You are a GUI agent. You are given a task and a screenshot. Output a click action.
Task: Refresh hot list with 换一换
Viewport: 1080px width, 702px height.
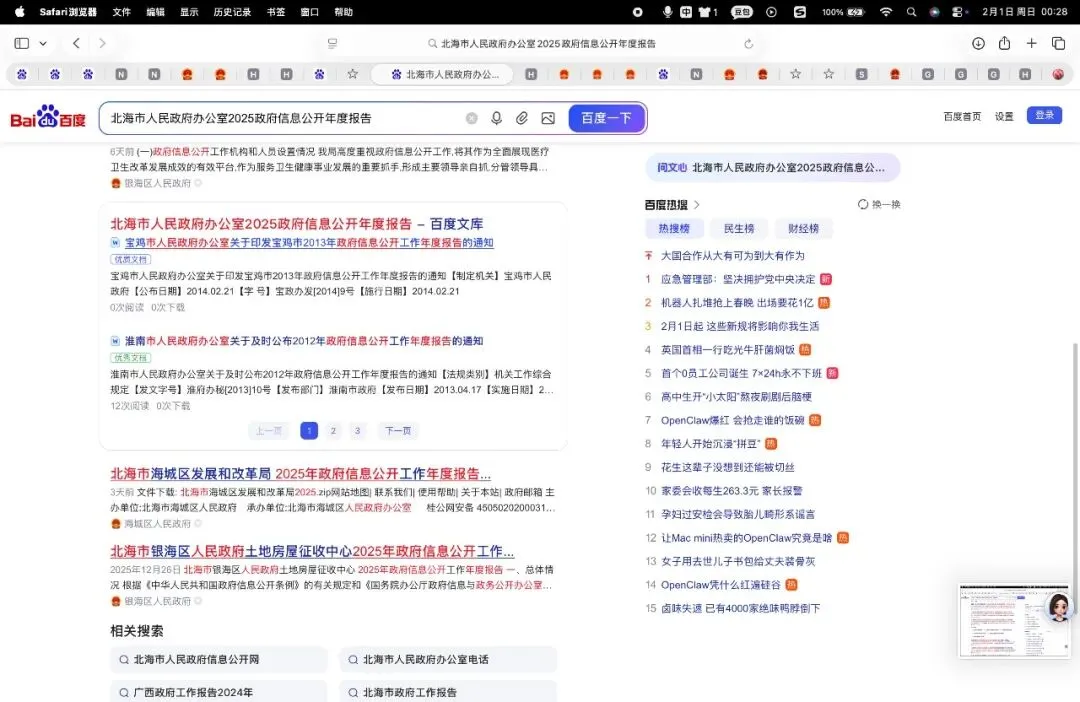pyautogui.click(x=879, y=205)
